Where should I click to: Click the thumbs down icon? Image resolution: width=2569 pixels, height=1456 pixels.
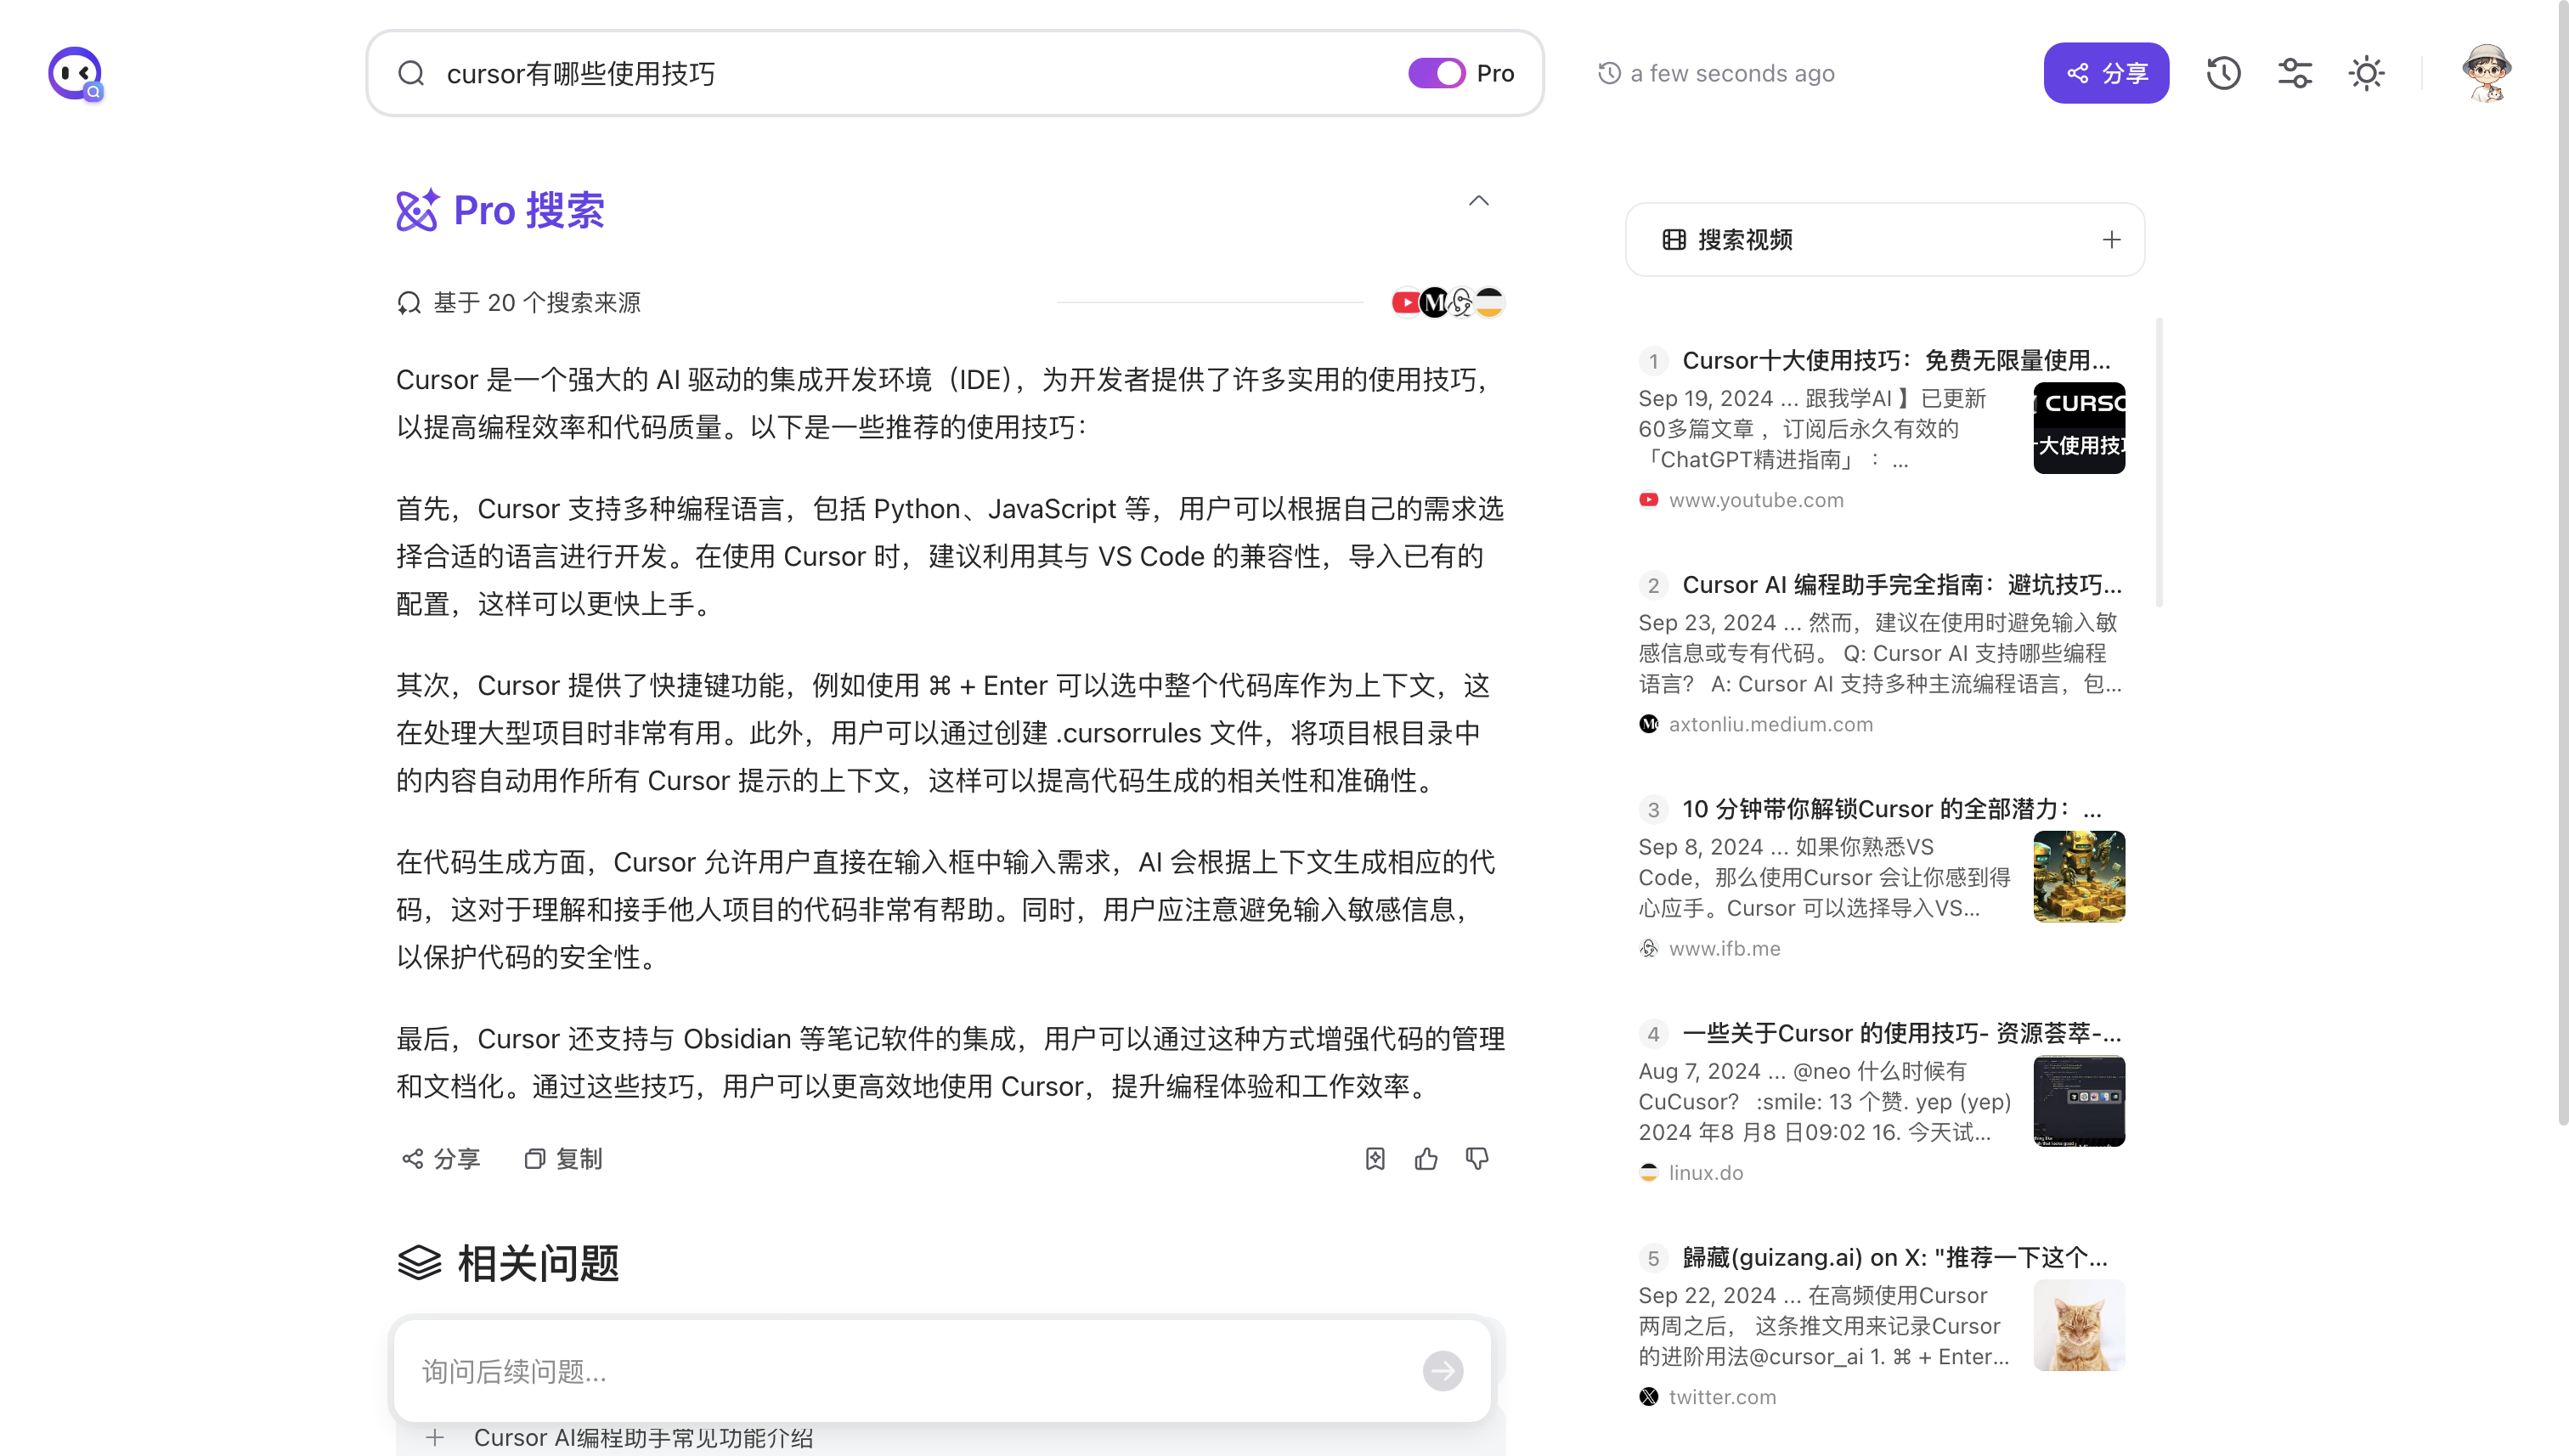(x=1477, y=1158)
